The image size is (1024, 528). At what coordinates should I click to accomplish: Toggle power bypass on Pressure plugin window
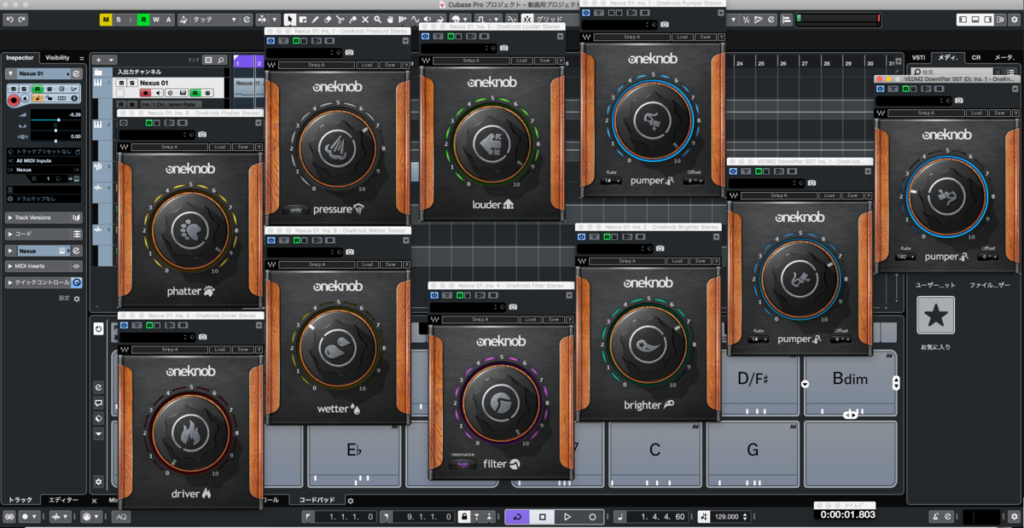coord(271,41)
